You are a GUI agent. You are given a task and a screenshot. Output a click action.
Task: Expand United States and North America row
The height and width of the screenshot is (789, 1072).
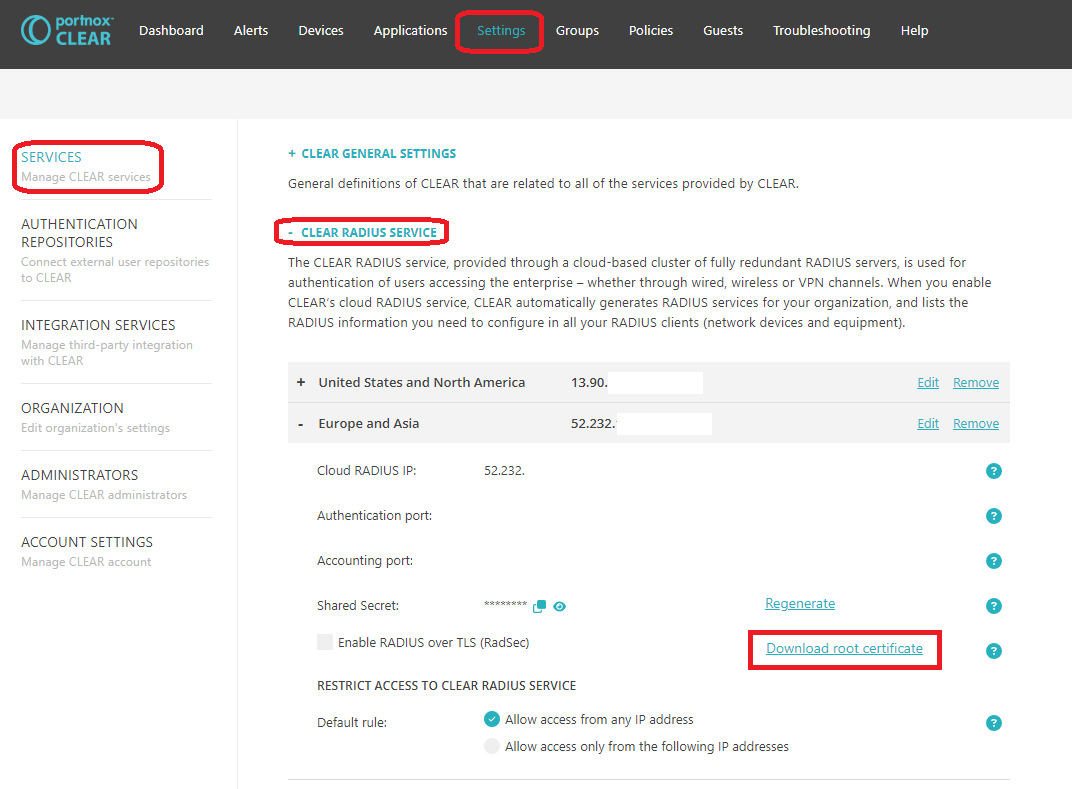301,382
